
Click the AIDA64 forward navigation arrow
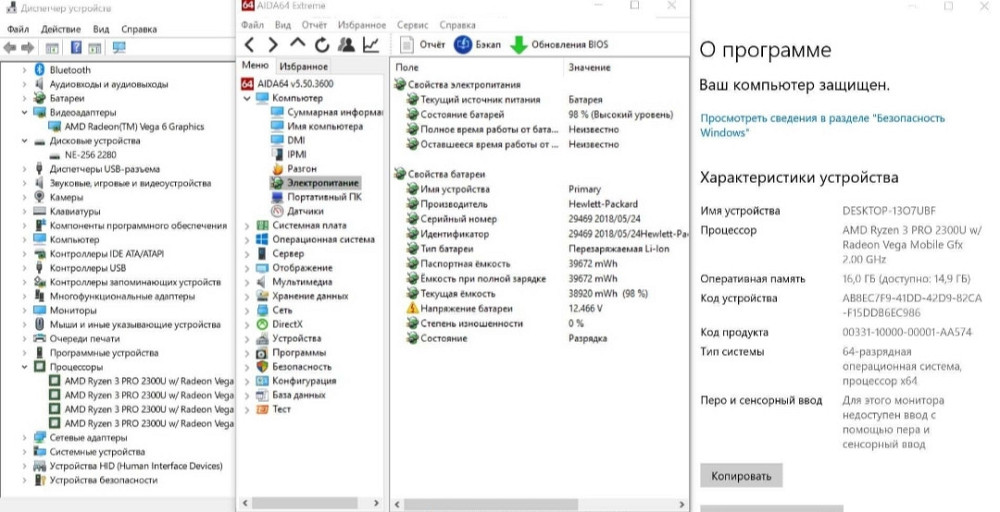tap(273, 44)
